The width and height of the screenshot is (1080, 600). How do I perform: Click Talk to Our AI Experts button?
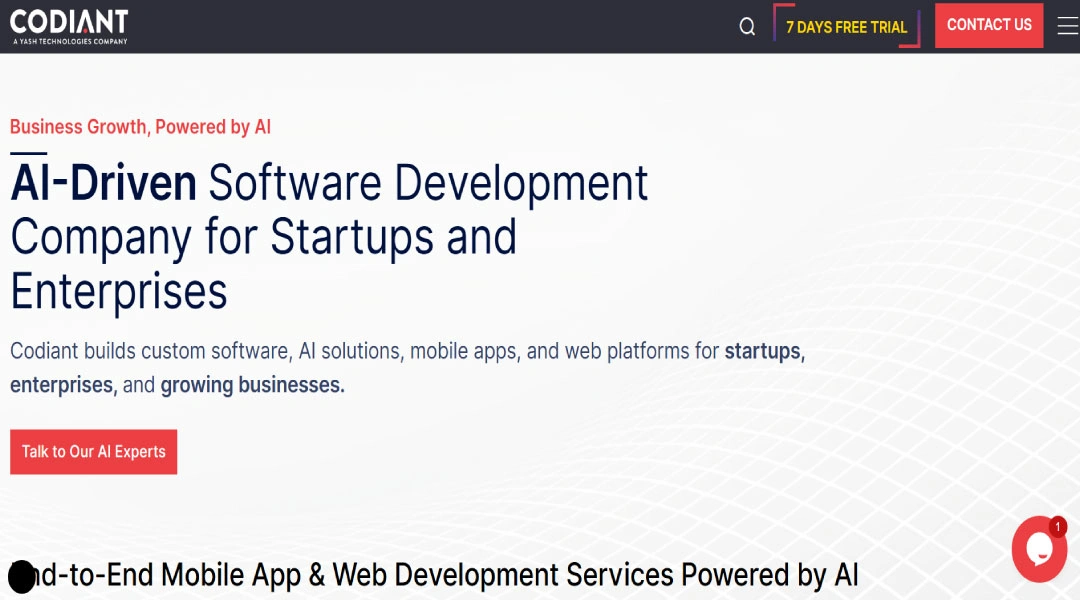[94, 452]
